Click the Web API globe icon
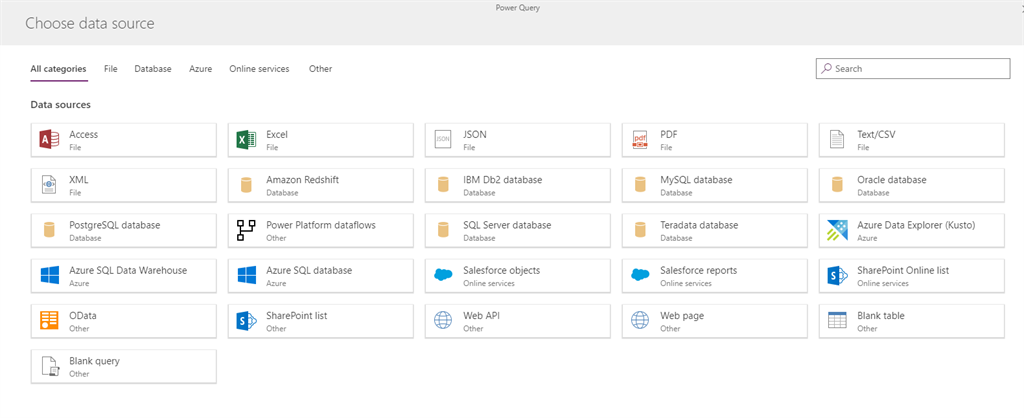 (443, 320)
